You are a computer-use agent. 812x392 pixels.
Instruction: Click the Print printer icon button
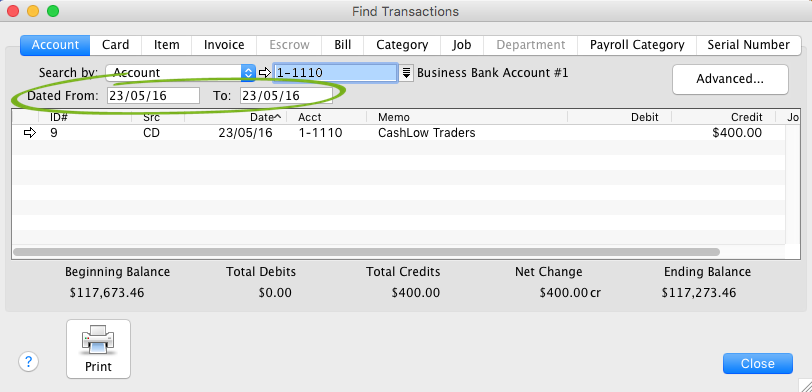[98, 349]
